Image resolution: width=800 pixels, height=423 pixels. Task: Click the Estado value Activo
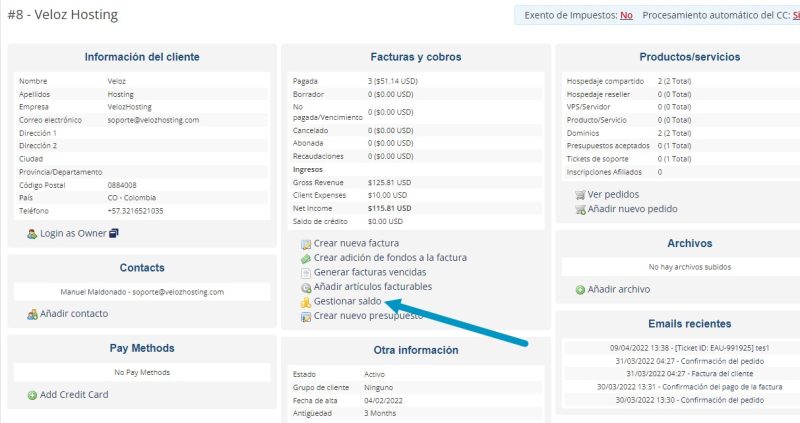pos(374,375)
